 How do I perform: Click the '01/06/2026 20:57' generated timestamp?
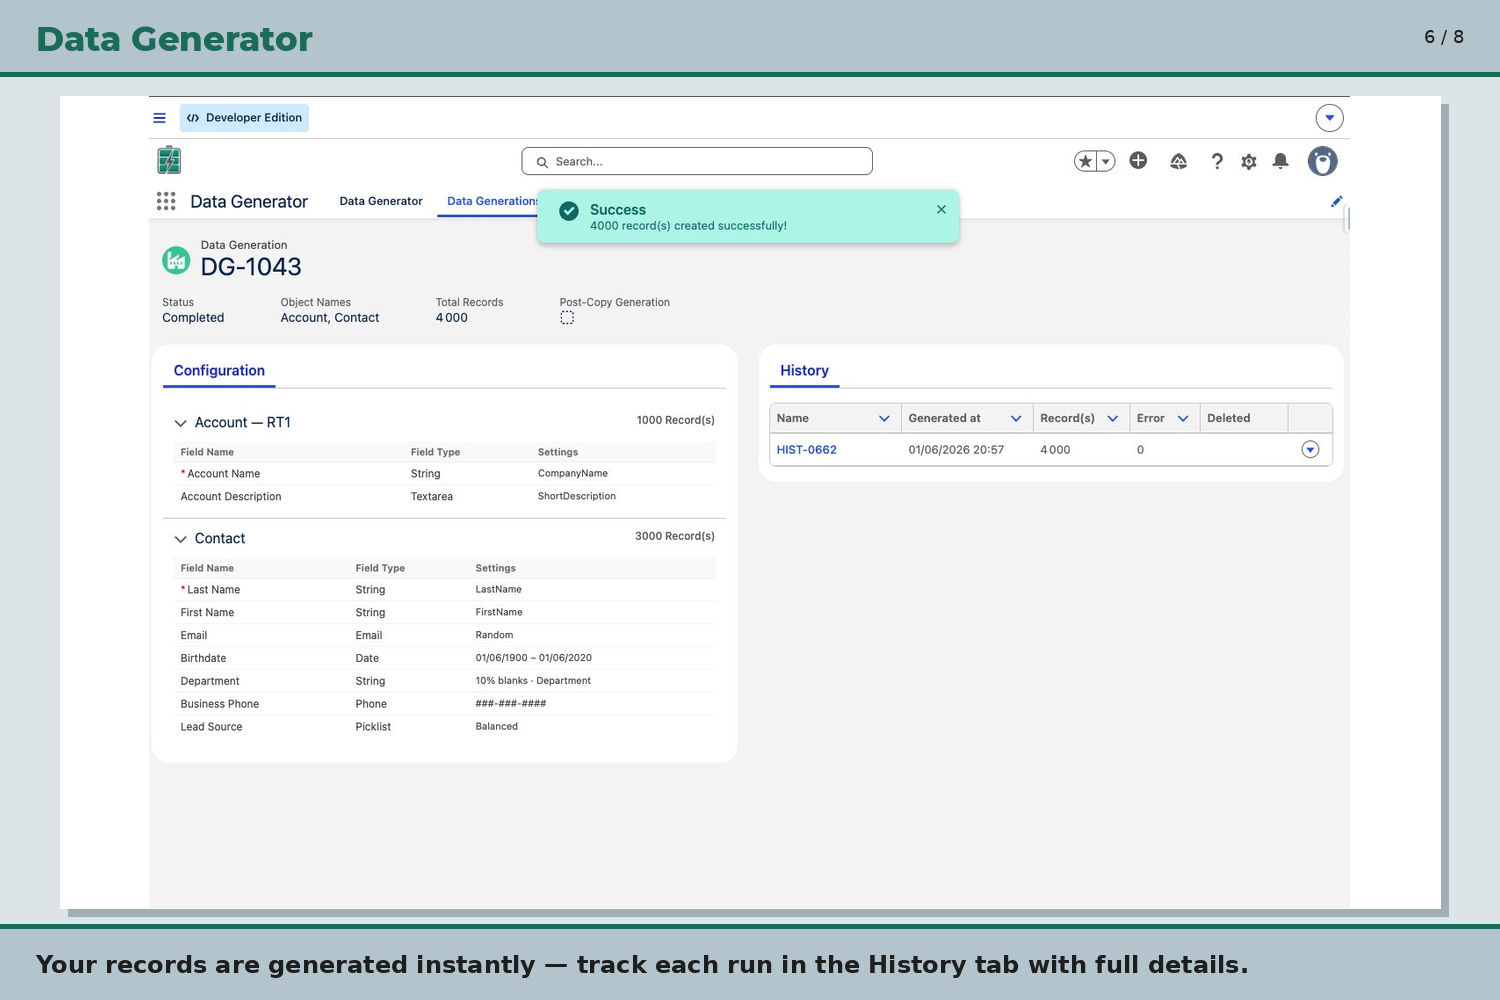tap(956, 450)
